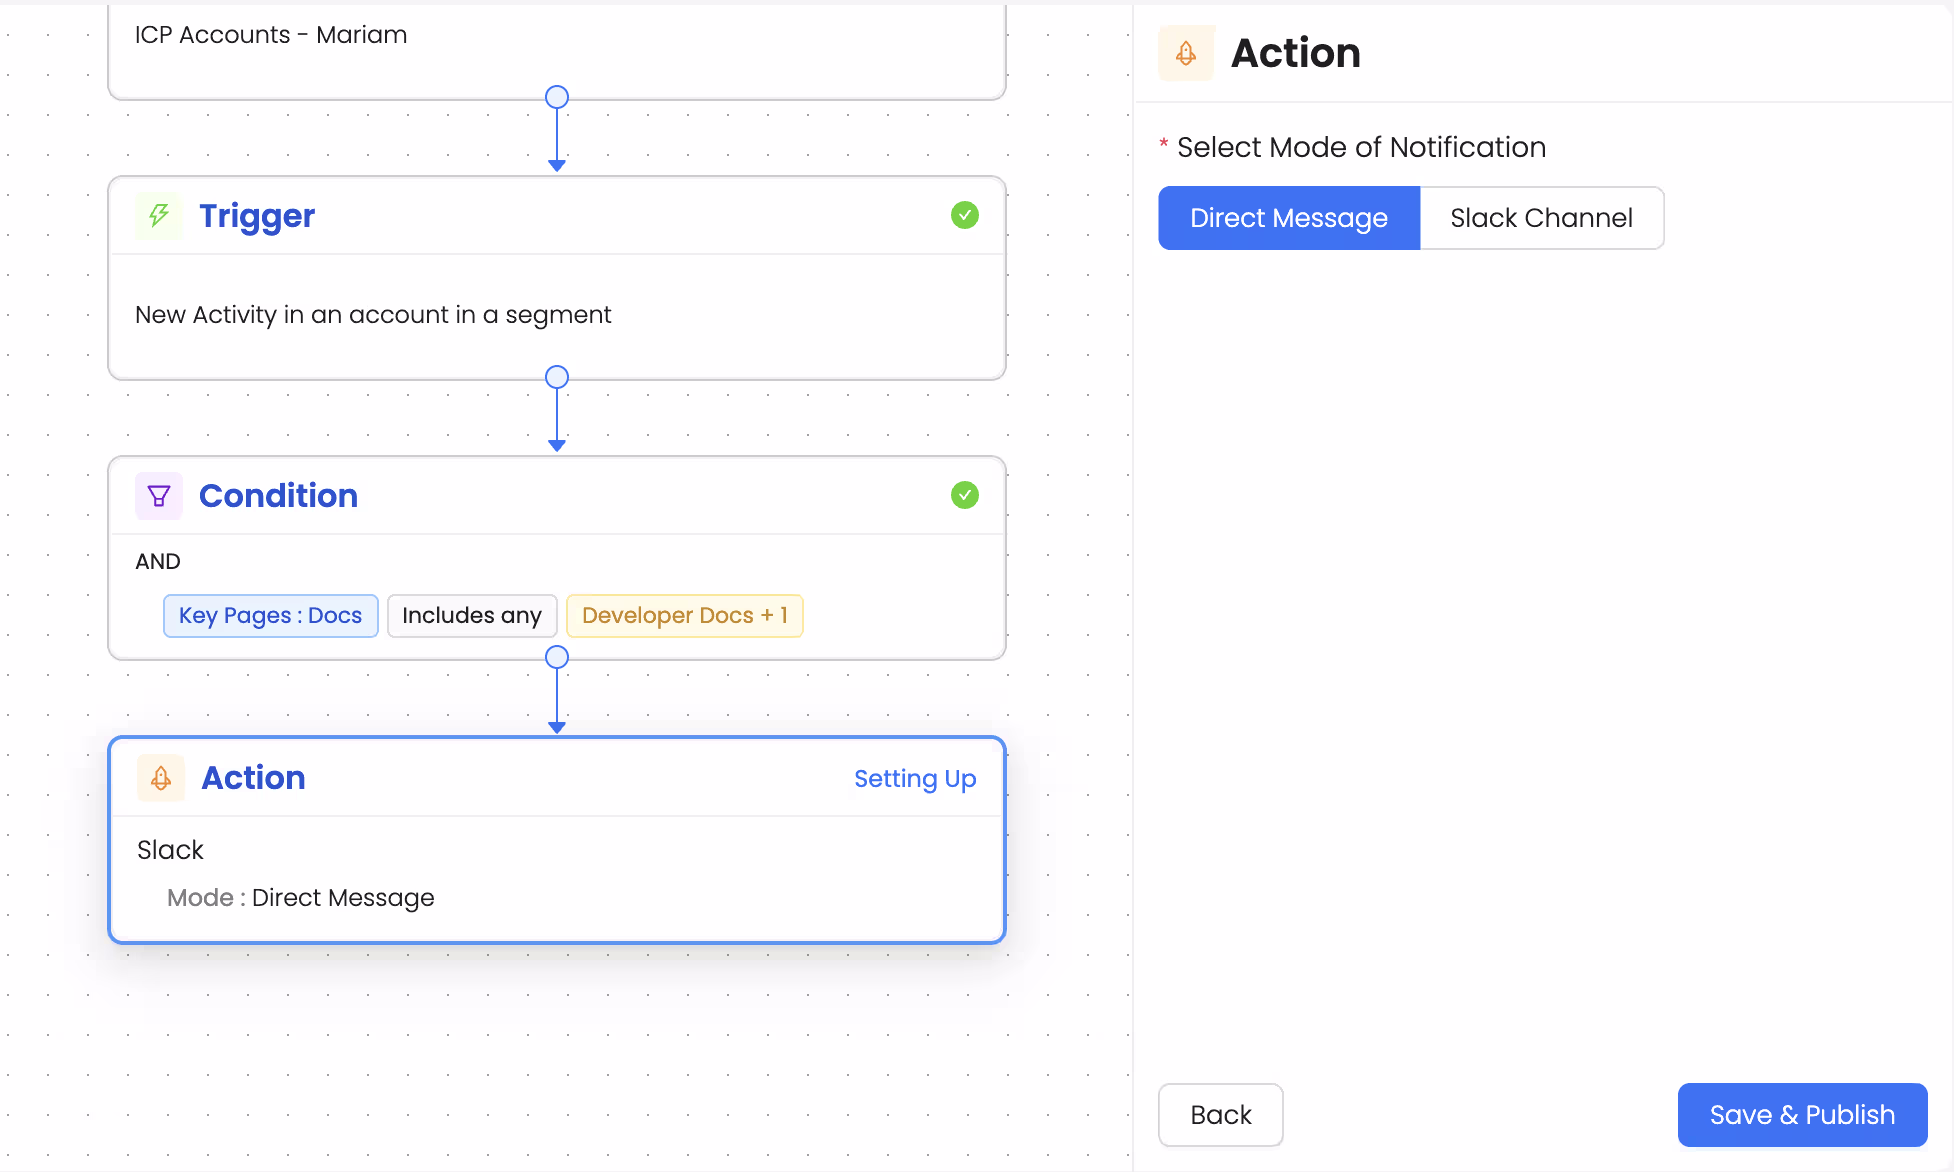This screenshot has width=1954, height=1172.
Task: Click the rocket icon on the Action card
Action: point(160,778)
